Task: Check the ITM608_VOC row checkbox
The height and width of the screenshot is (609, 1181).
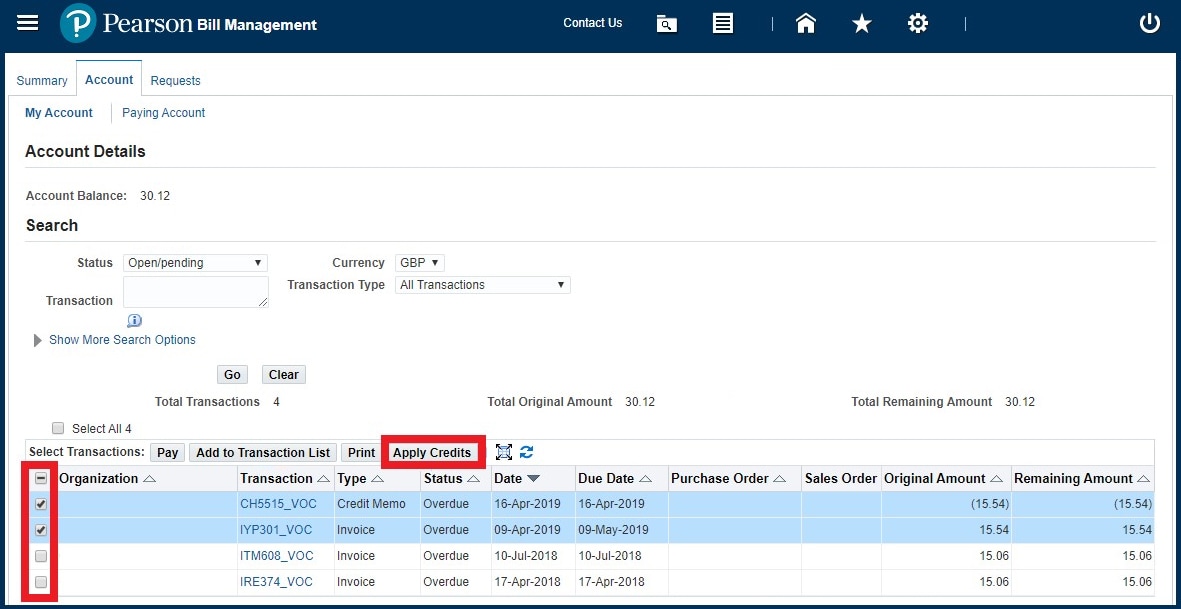Action: coord(41,556)
